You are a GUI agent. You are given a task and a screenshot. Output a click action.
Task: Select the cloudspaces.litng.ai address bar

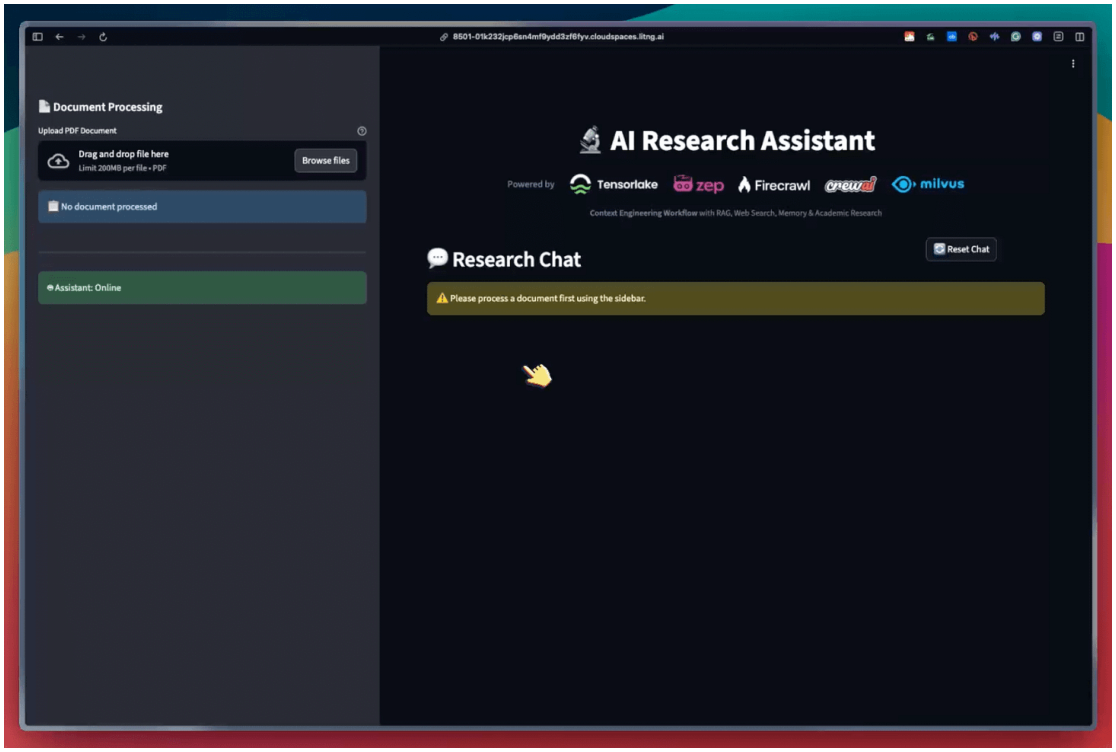coord(558,37)
